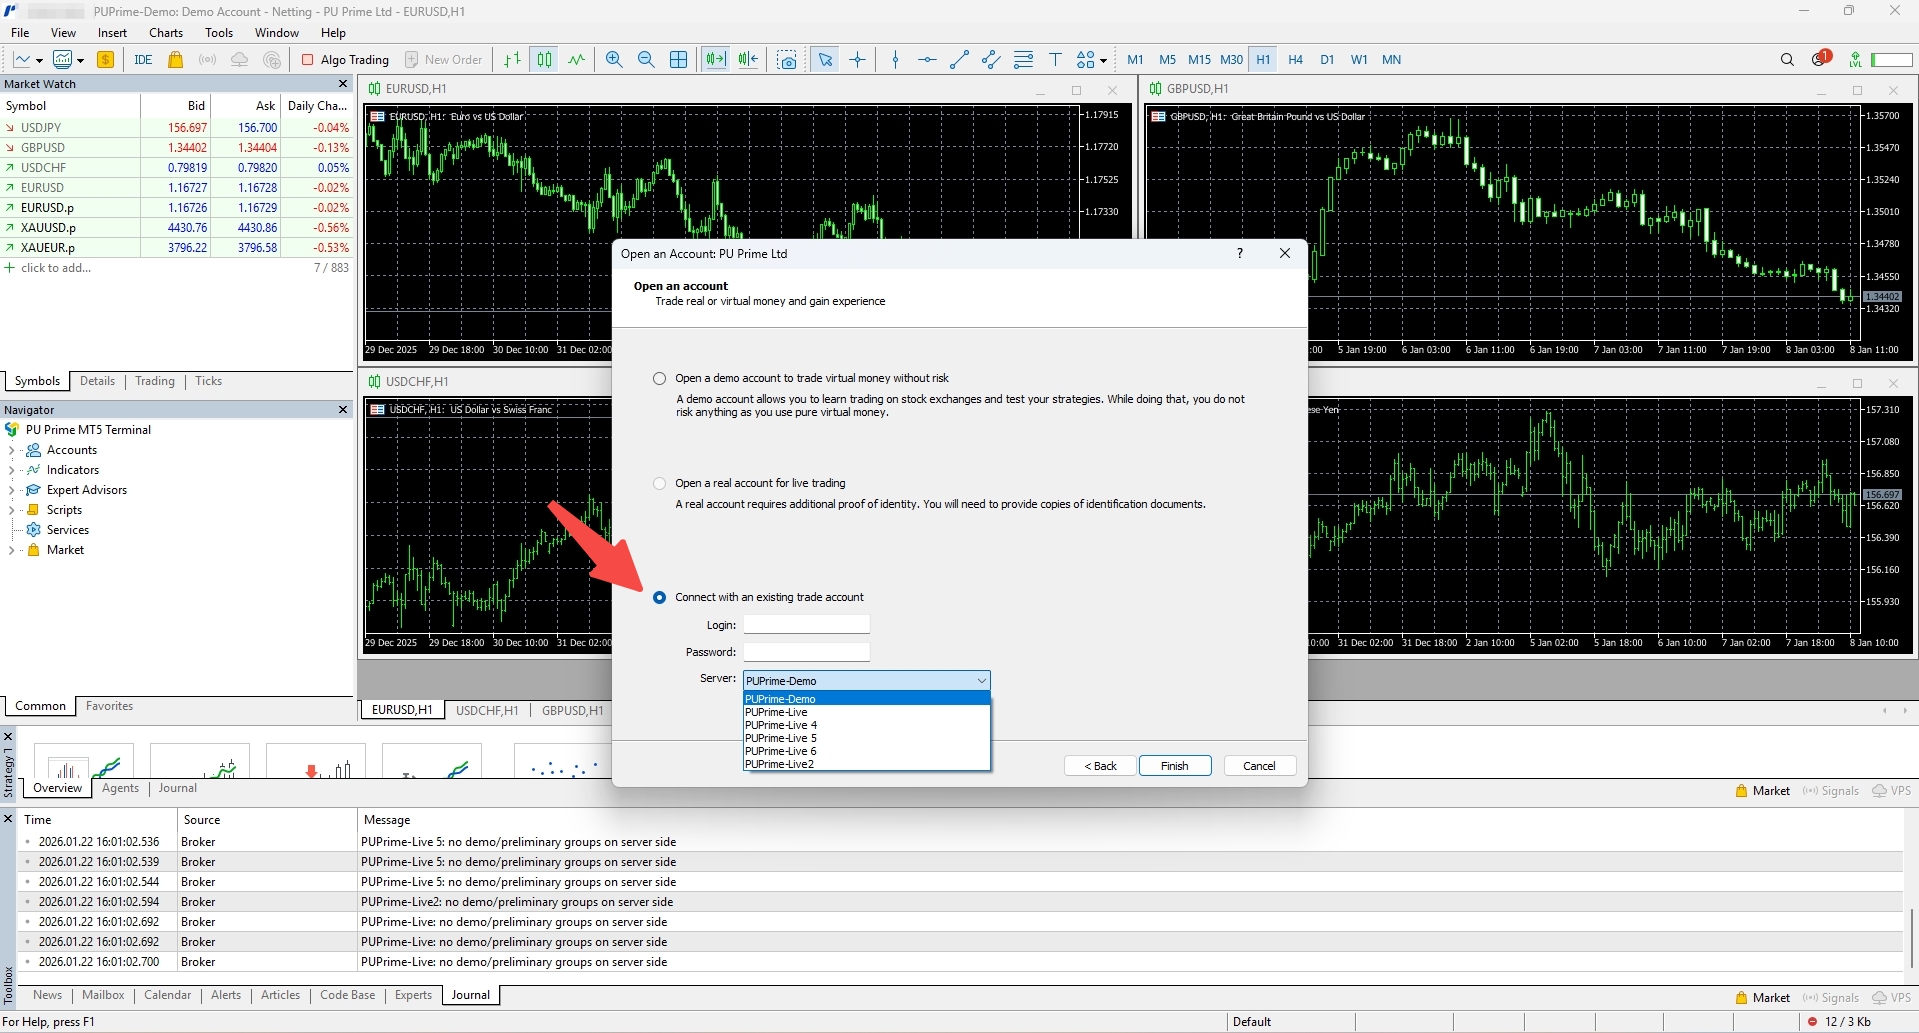Image resolution: width=1919 pixels, height=1033 pixels.
Task: Go back using the Back button
Action: [x=1100, y=766]
